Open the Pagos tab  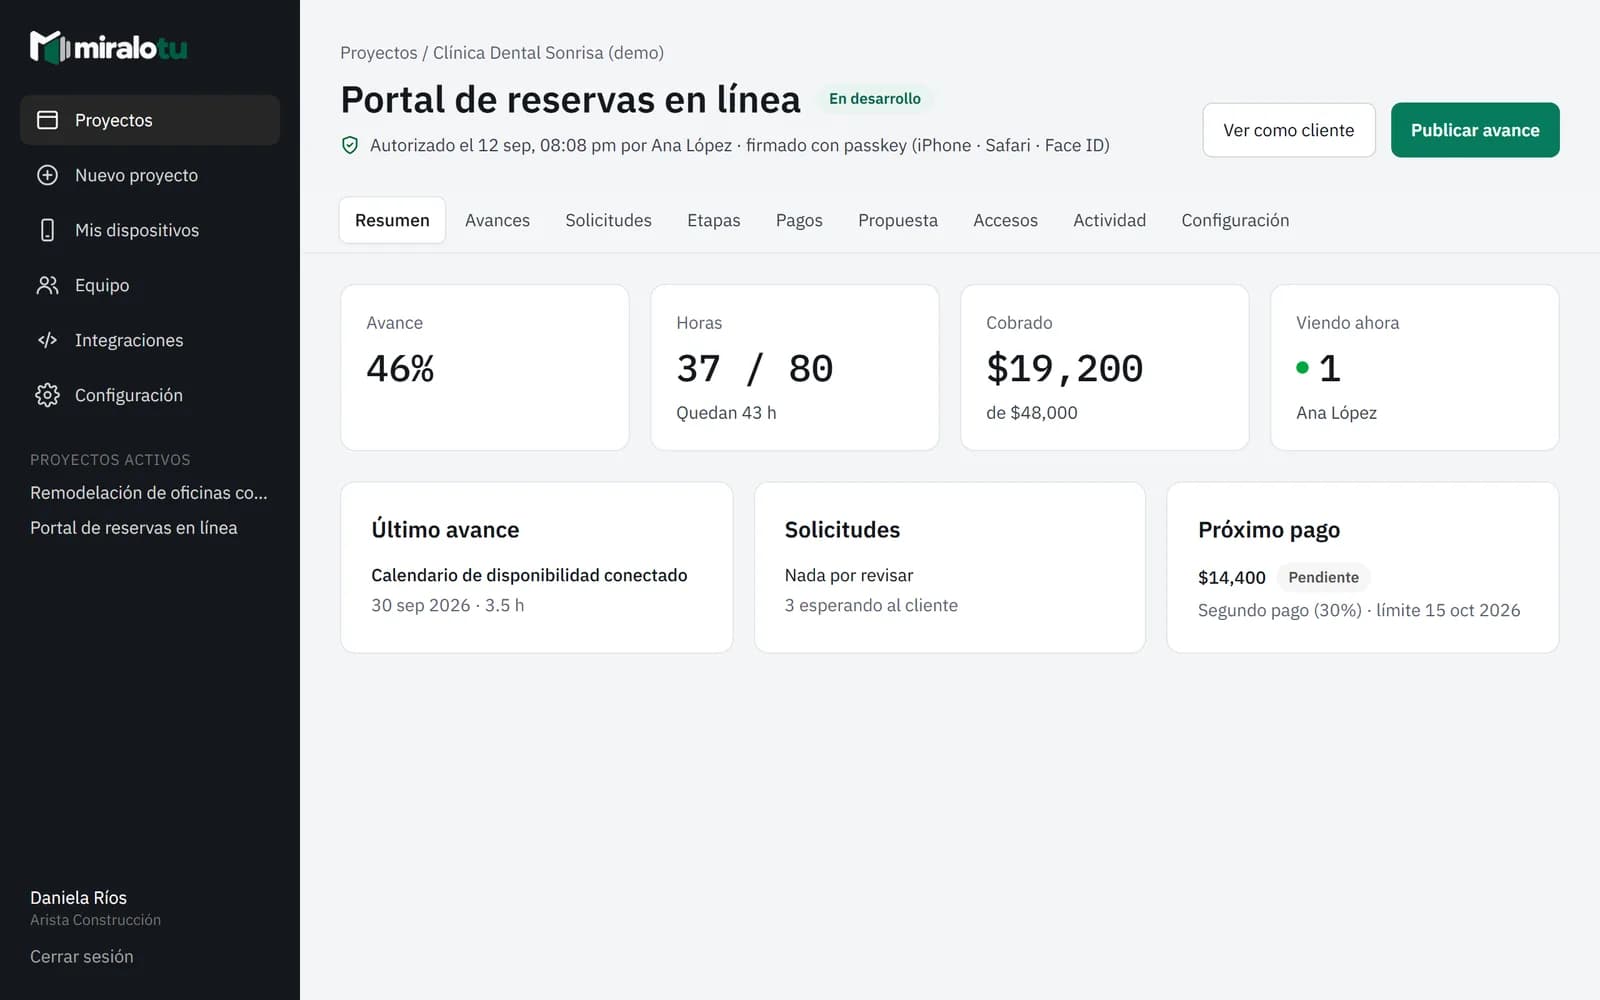[x=799, y=220]
